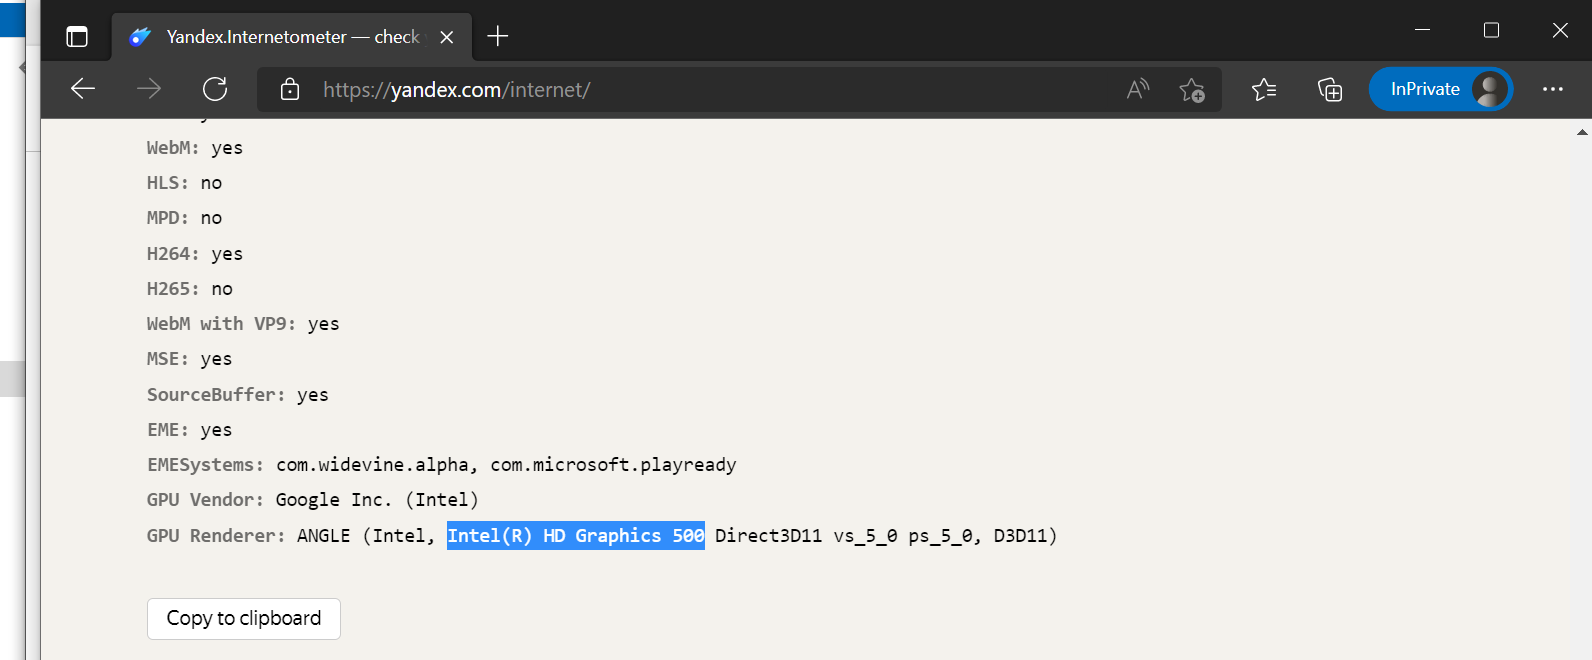Activate Read aloud icon in address bar
Viewport: 1592px width, 660px height.
click(1138, 89)
